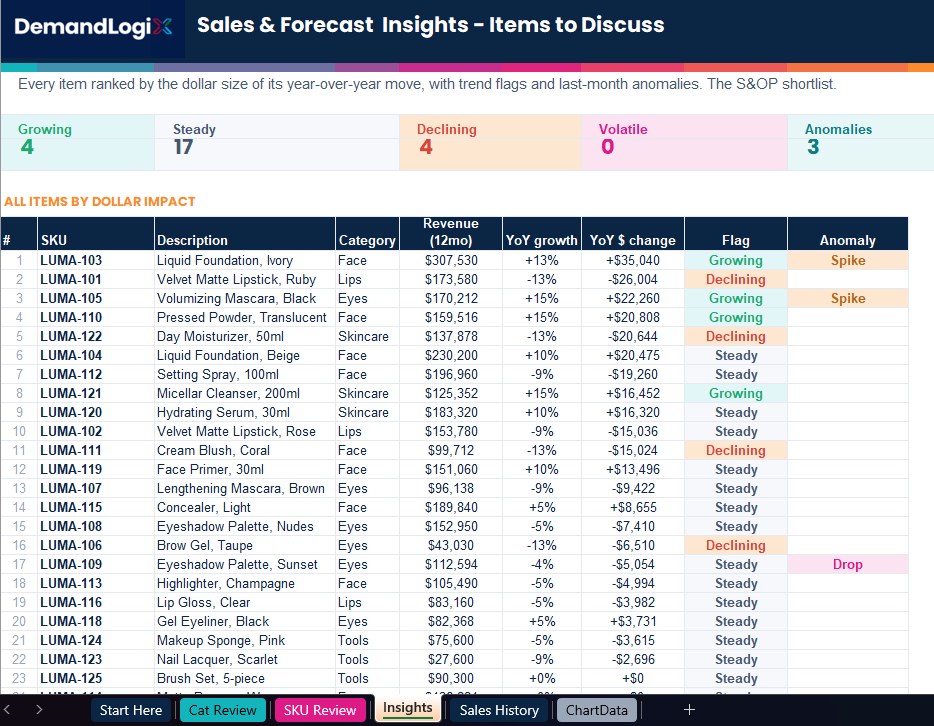
Task: Go to the Sales History sheet tab
Action: click(x=499, y=710)
